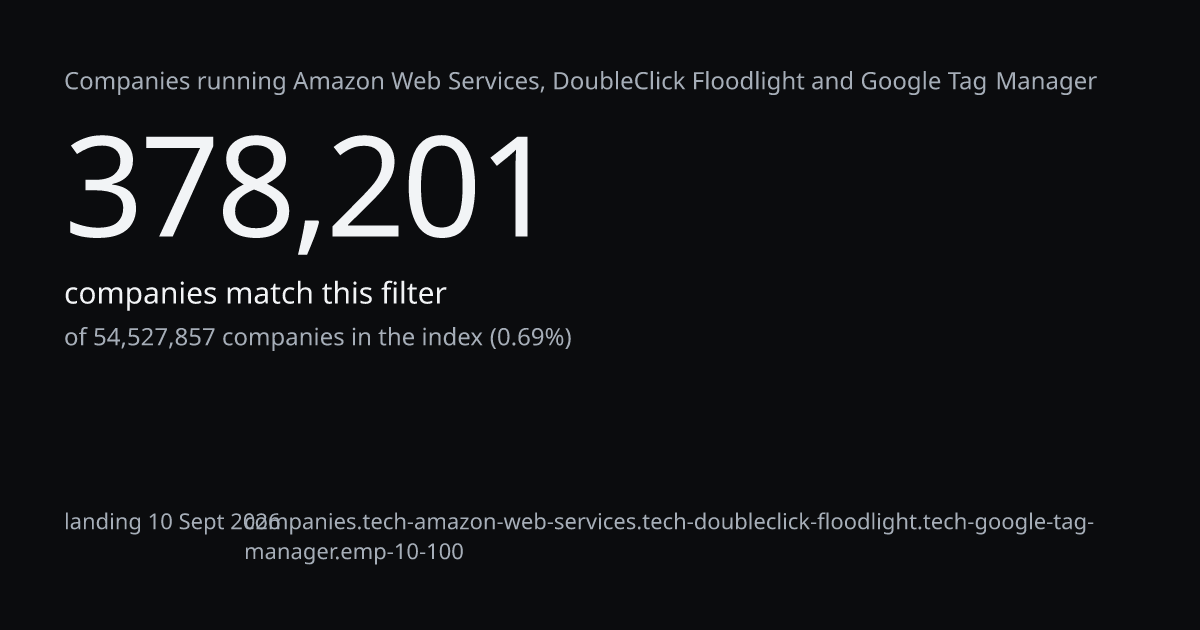Click 'tech-google-tag-' in the footer slug
This screenshot has width=1200, height=630.
tap(1010, 522)
